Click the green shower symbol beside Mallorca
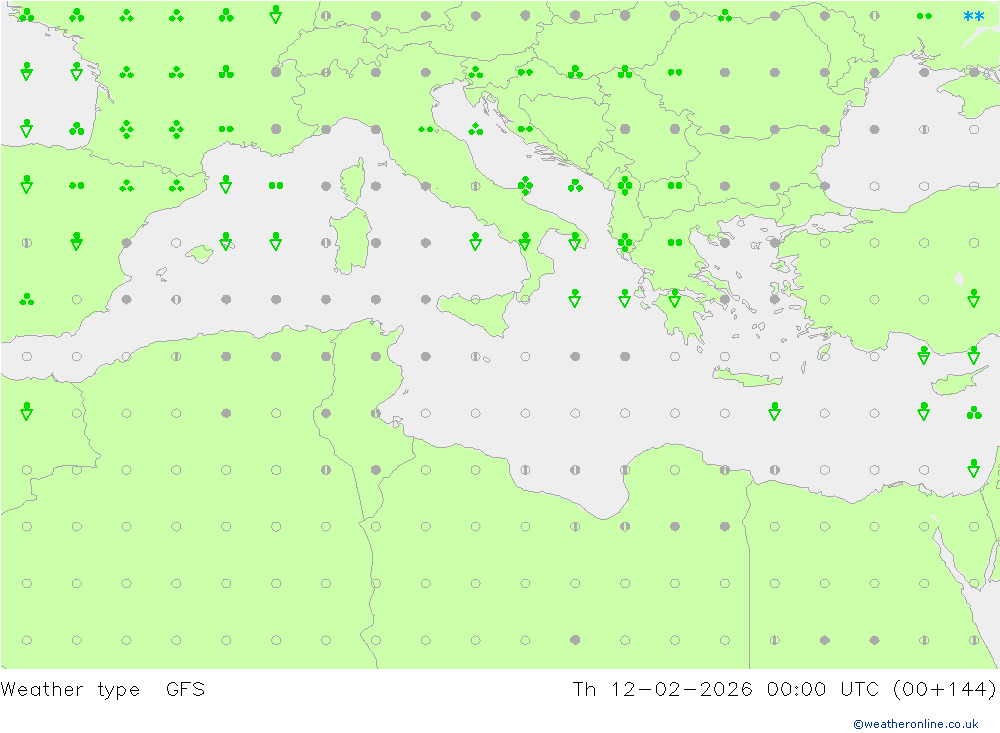1000x733 pixels. pos(226,241)
